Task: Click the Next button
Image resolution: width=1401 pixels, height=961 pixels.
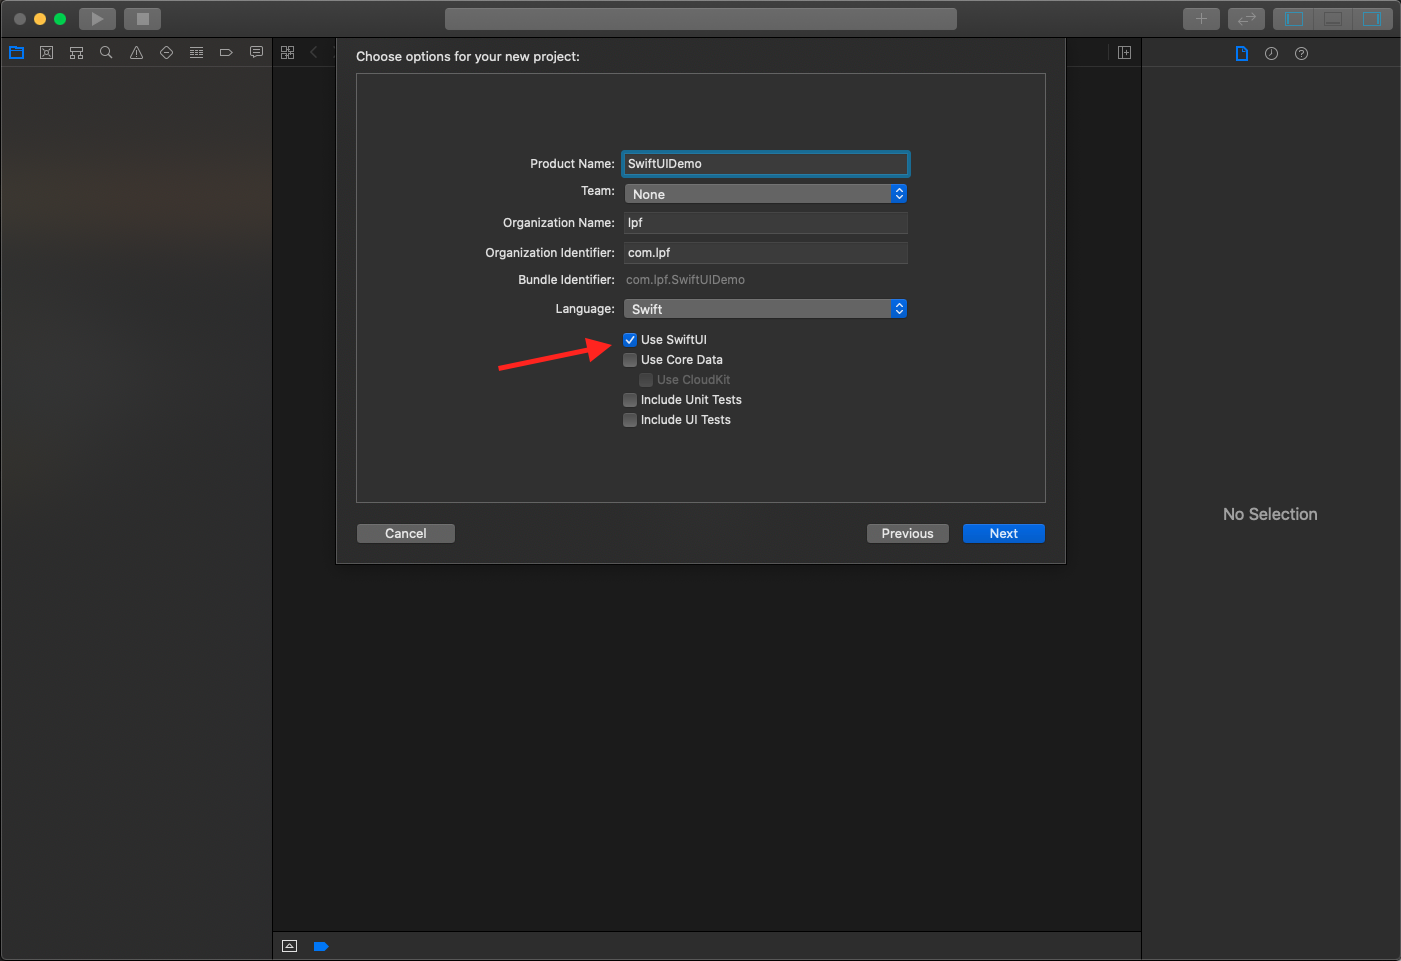Action: coord(1004,534)
